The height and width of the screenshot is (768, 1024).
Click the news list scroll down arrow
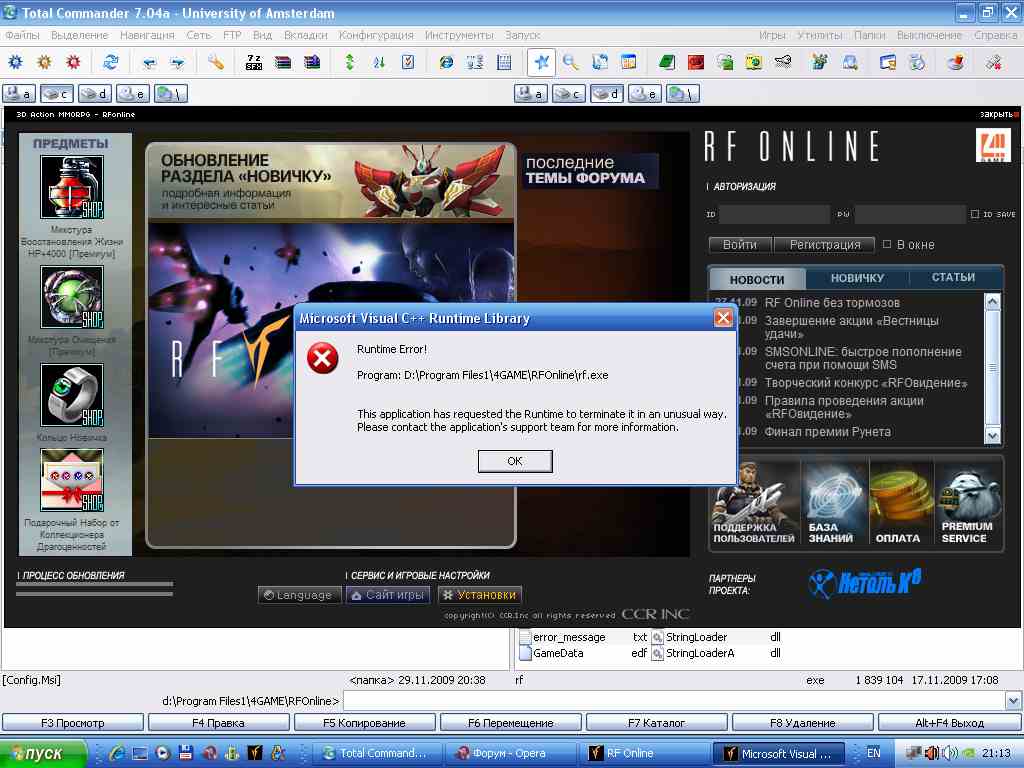992,436
